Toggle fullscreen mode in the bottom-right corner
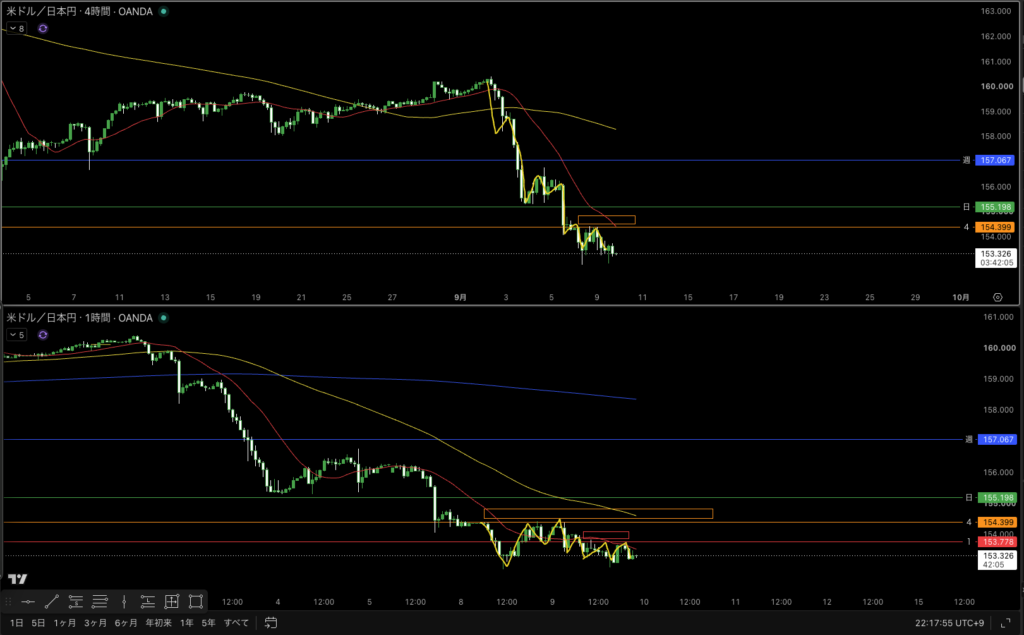 [1006, 623]
